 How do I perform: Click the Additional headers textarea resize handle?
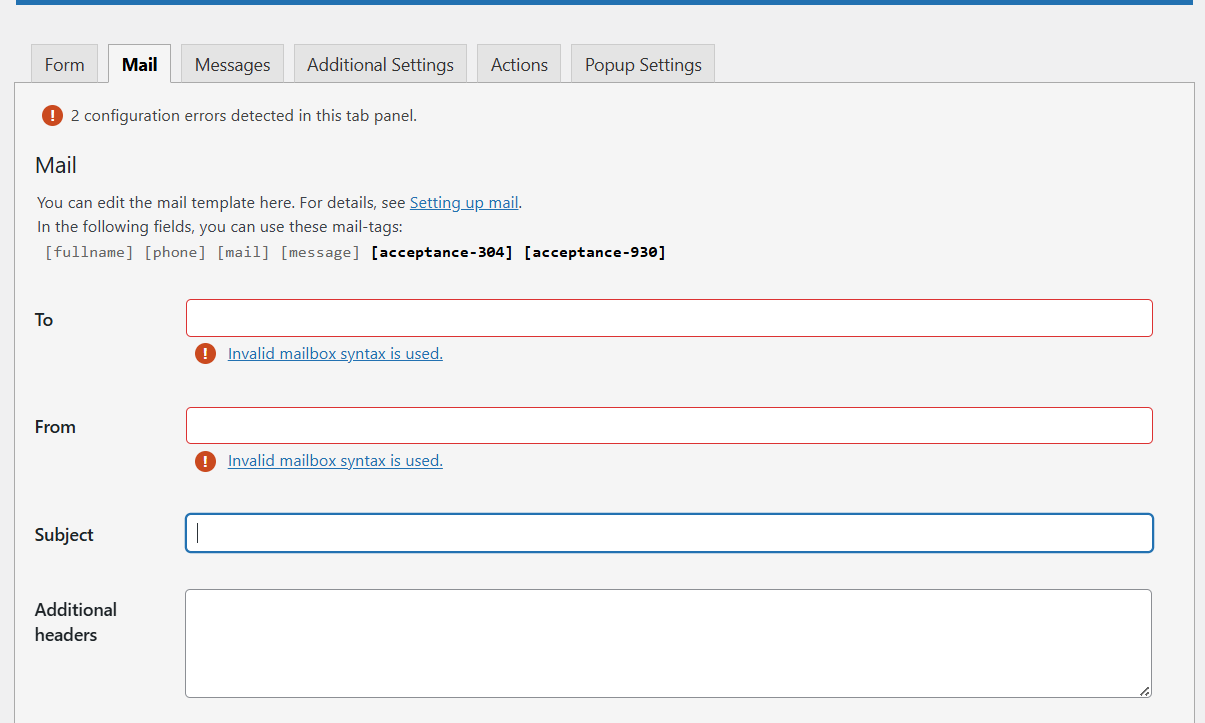1144,690
